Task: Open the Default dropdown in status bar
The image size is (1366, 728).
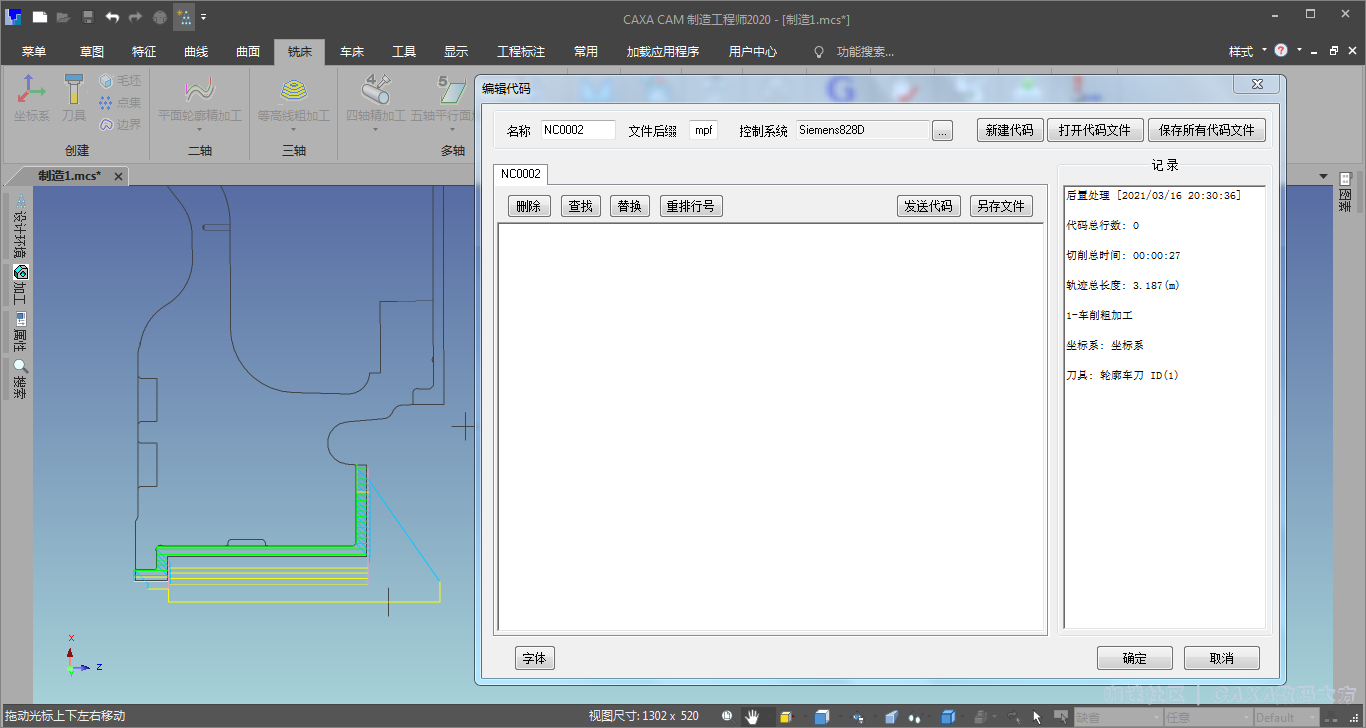Action: 1287,717
